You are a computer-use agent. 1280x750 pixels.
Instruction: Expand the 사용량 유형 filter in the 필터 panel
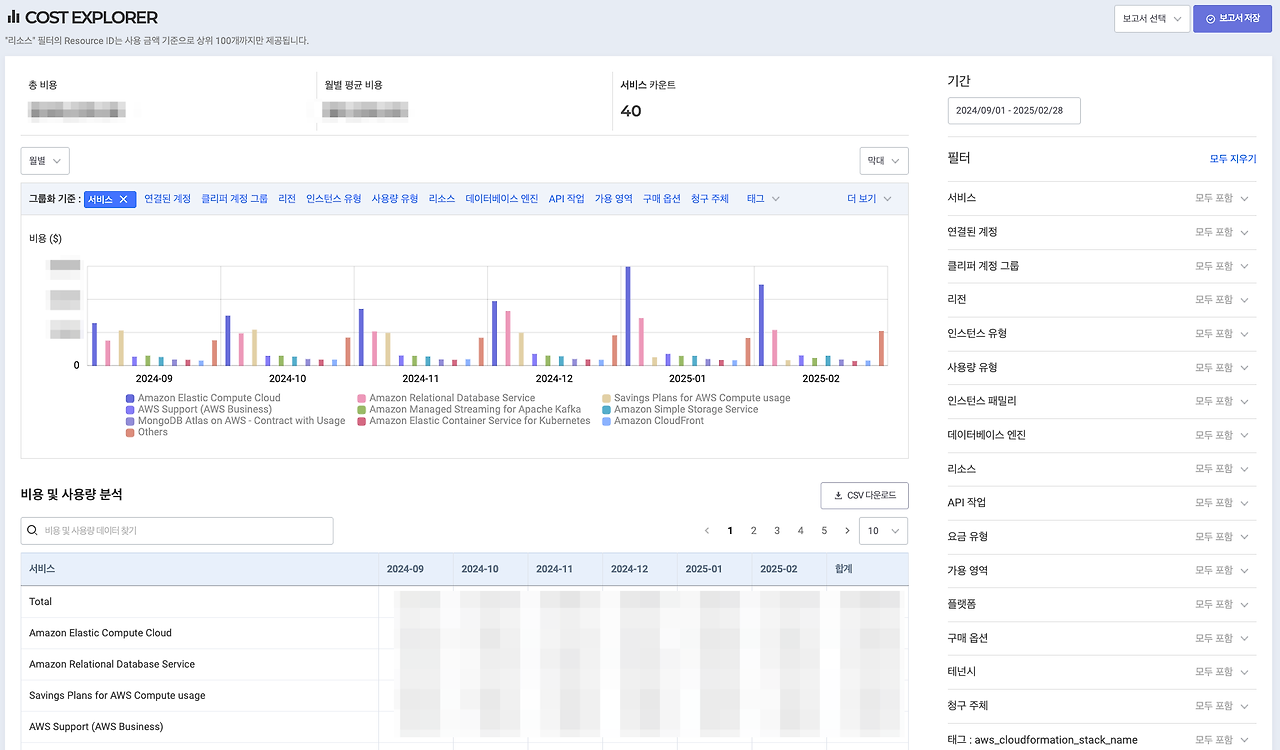click(x=1102, y=368)
